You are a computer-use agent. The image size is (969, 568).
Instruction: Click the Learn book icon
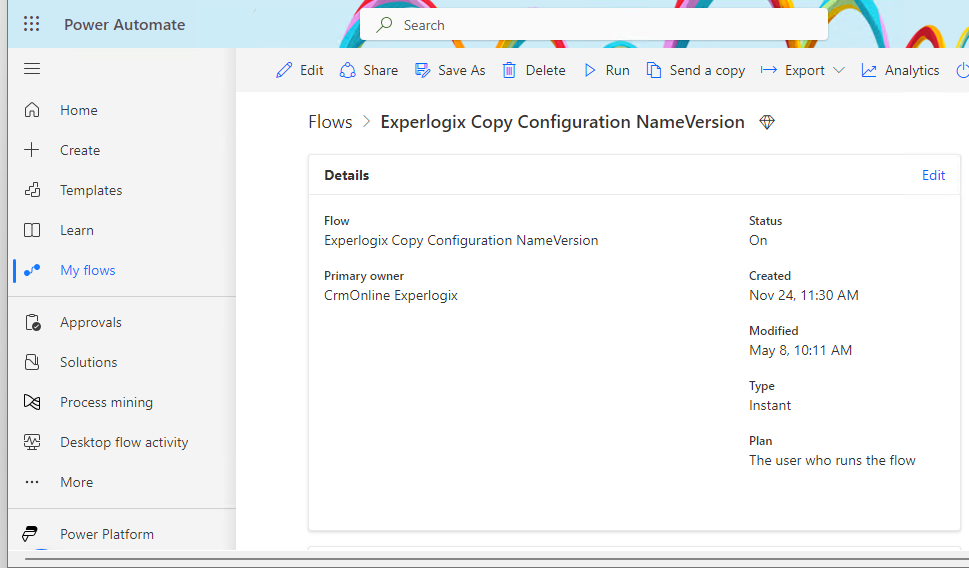tap(32, 230)
